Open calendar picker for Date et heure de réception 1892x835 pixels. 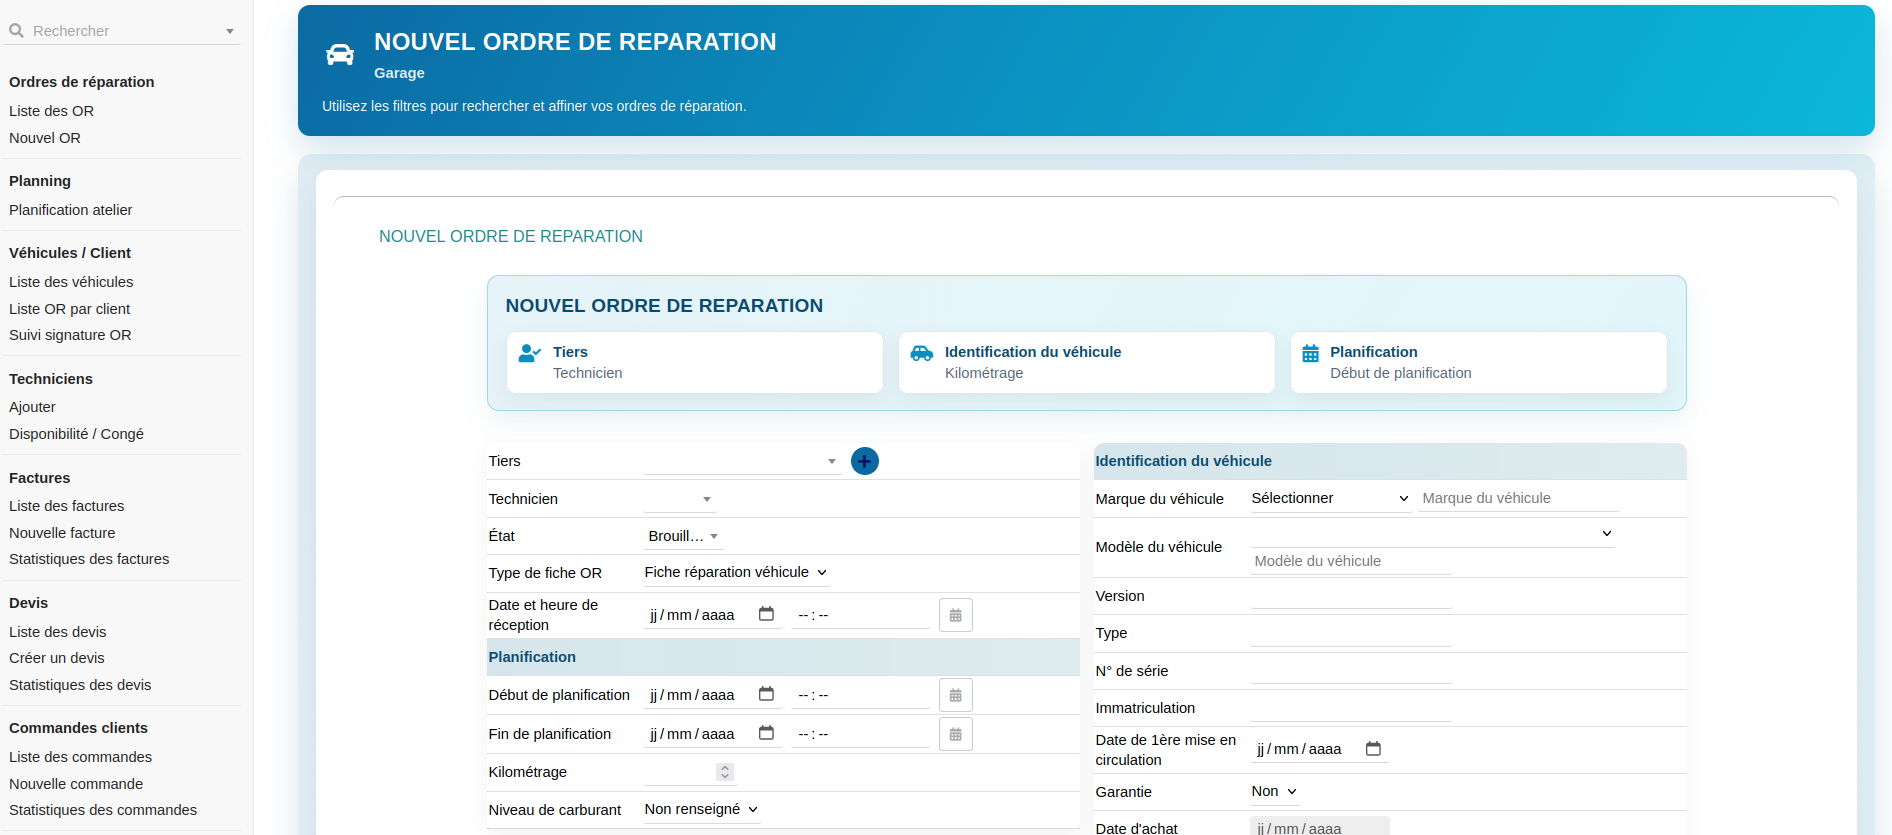(766, 614)
